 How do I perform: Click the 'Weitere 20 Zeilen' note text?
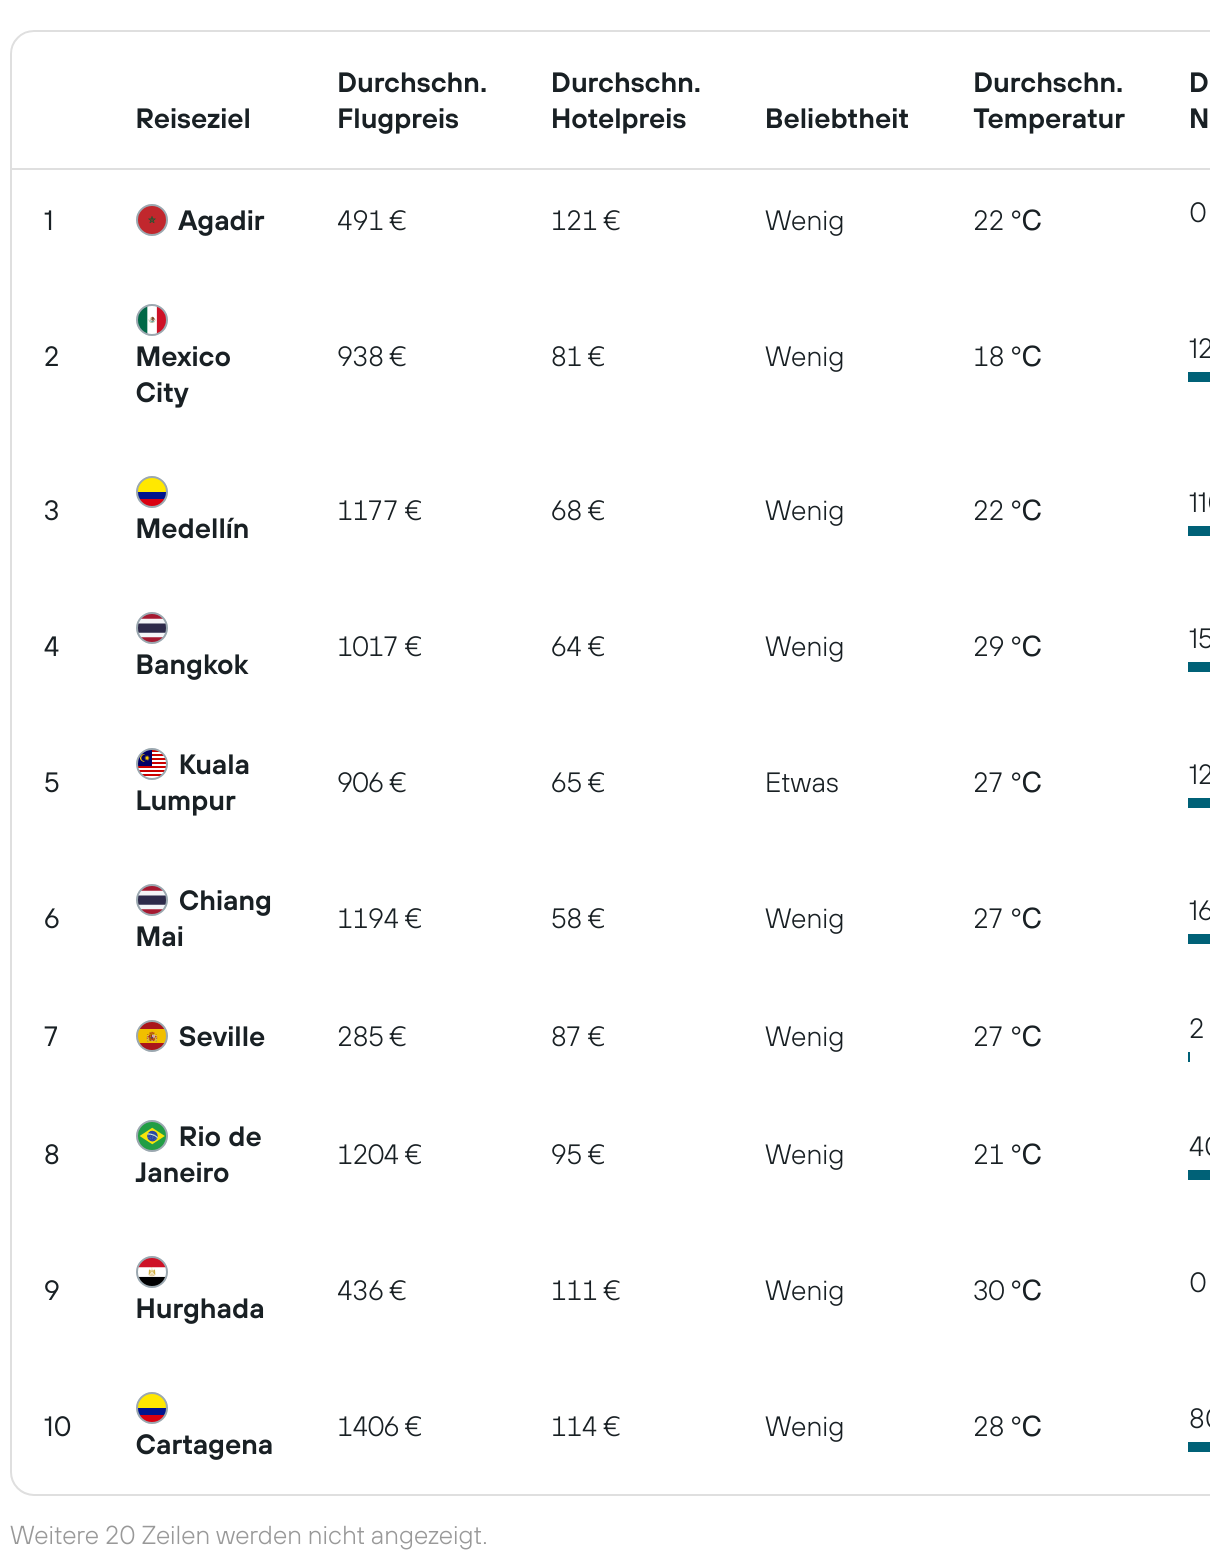249,1535
